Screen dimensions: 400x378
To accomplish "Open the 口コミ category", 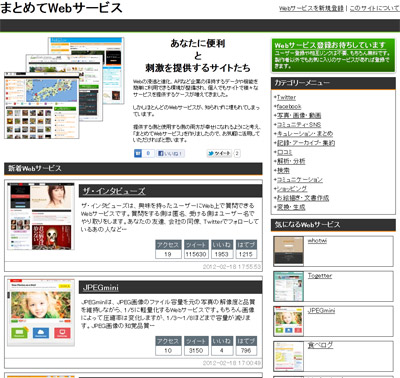I will tap(285, 152).
